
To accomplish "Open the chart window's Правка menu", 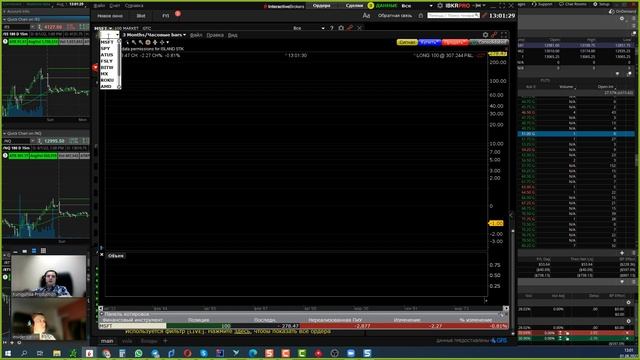I will click(215, 35).
